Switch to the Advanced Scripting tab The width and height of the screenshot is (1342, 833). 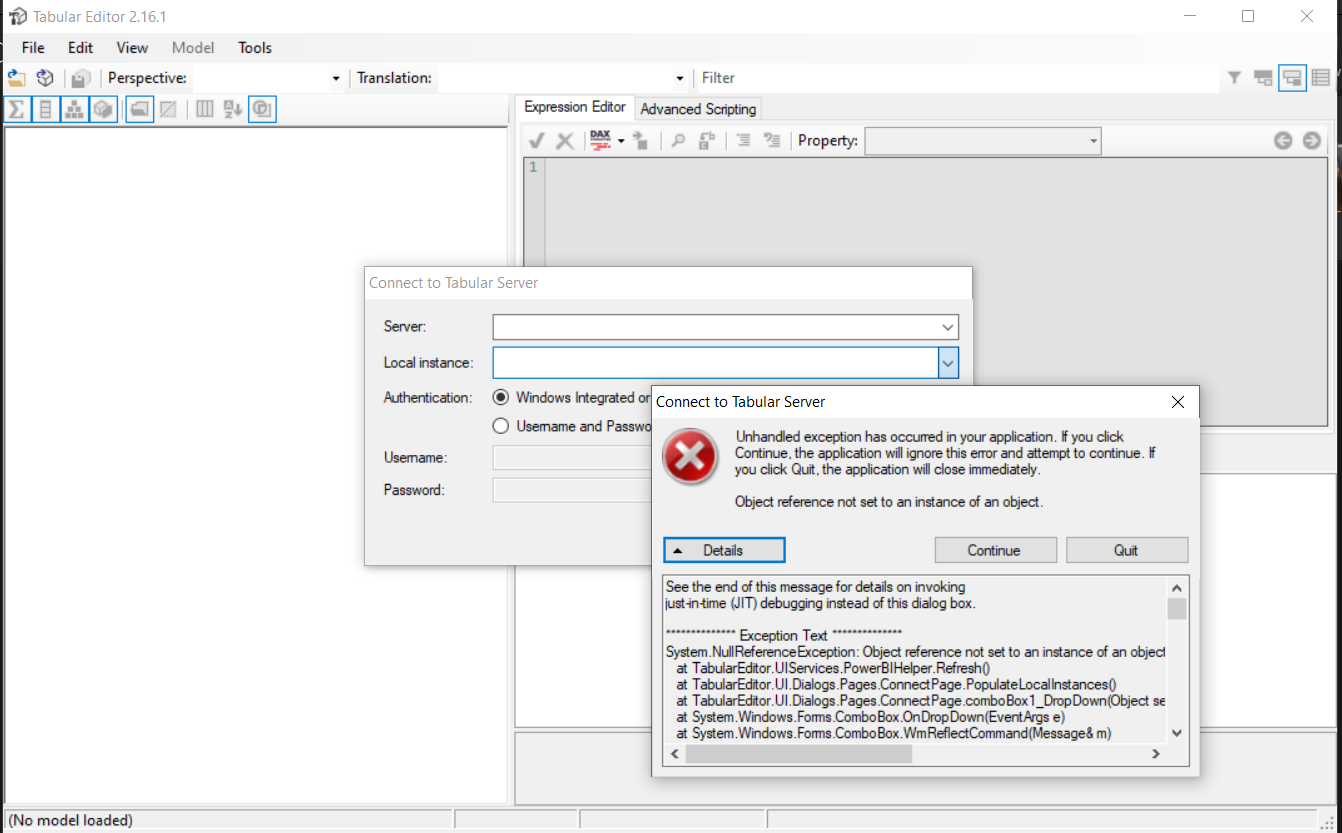[x=698, y=109]
